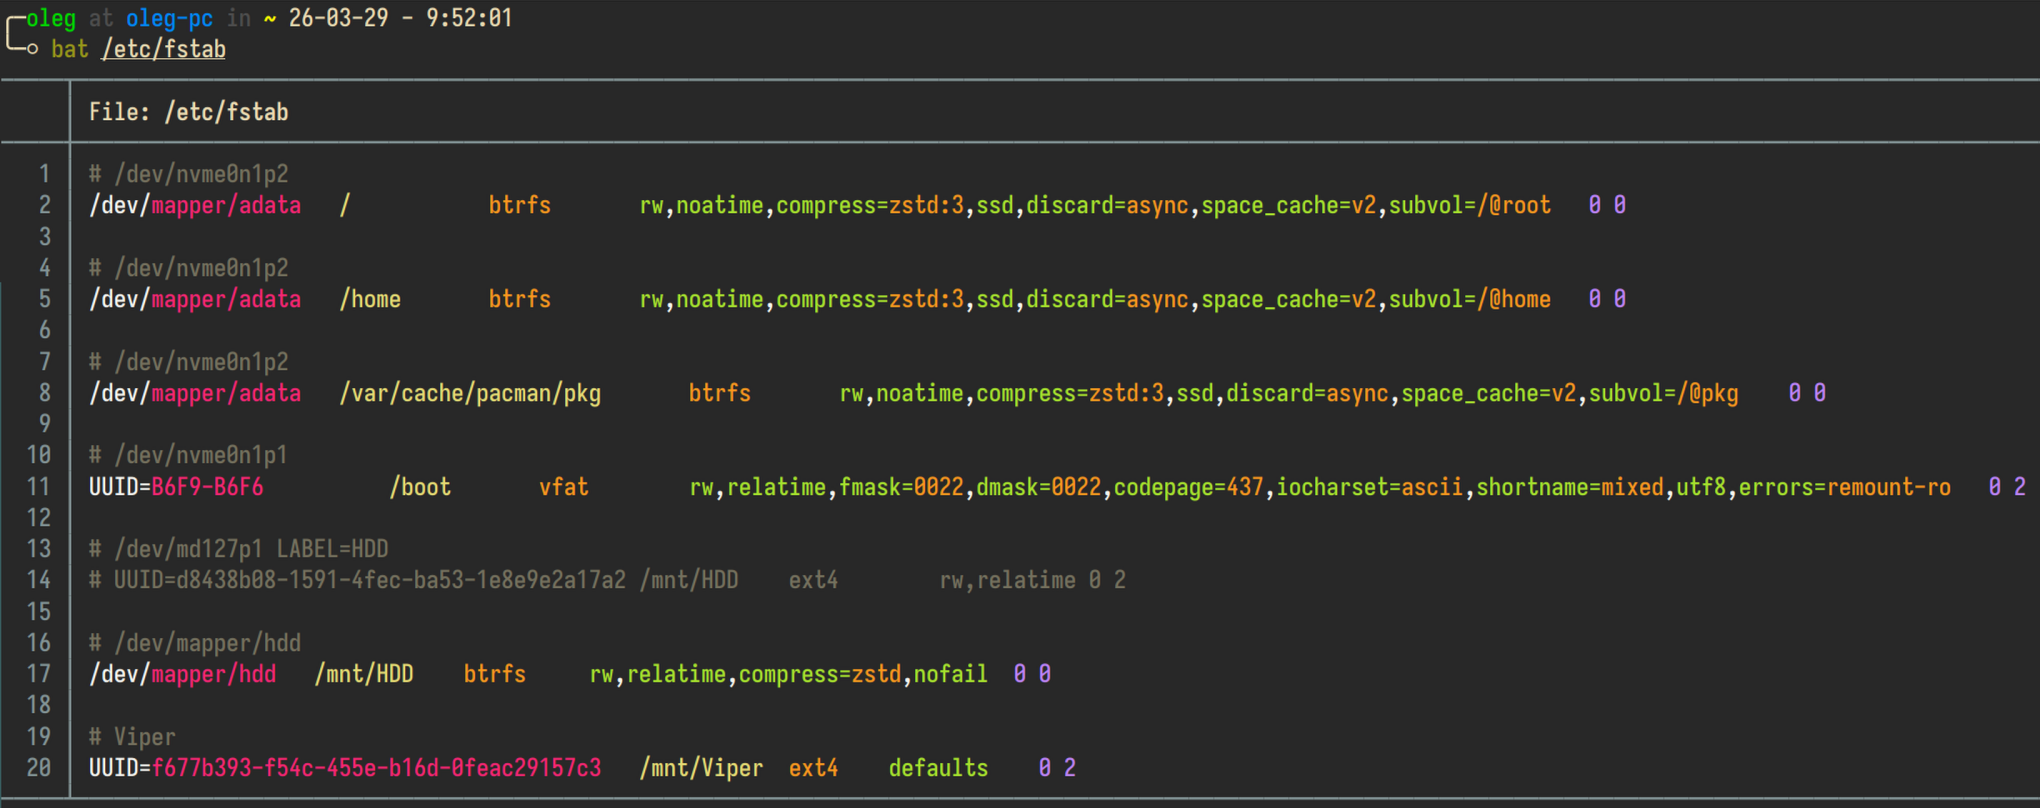The height and width of the screenshot is (808, 2040).
Task: Click the "utf8" option
Action: (x=1701, y=487)
